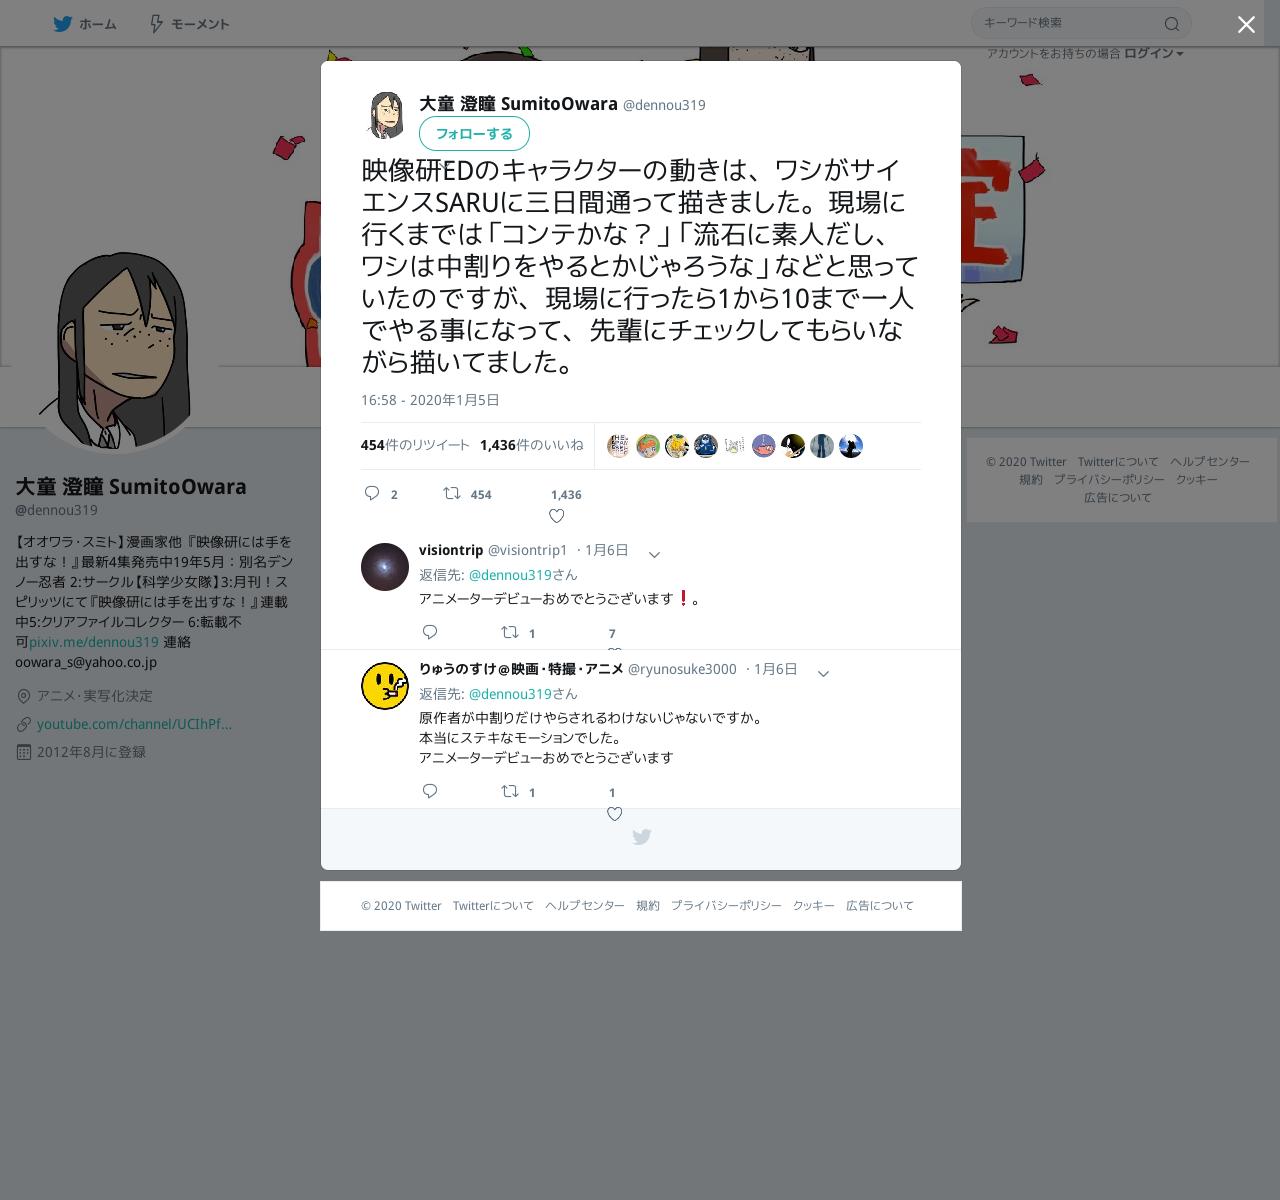Retweet the main tweet with 454 retweets
1280x1200 pixels.
pyautogui.click(x=452, y=493)
